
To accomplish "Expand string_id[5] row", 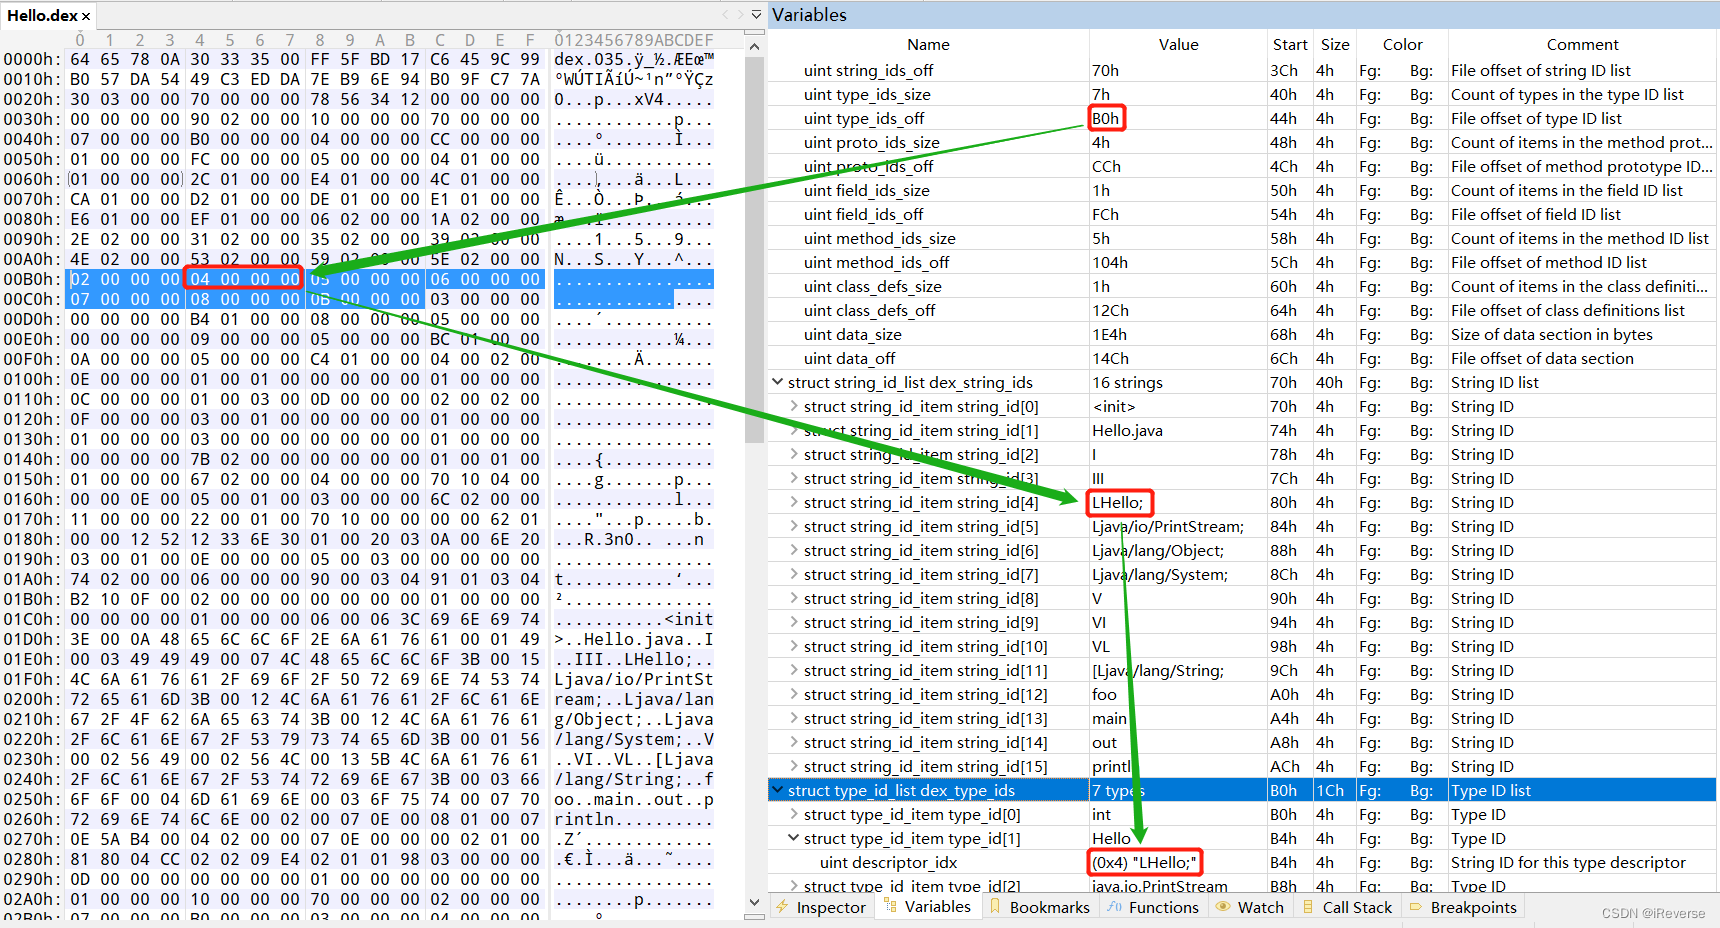I will pos(794,526).
